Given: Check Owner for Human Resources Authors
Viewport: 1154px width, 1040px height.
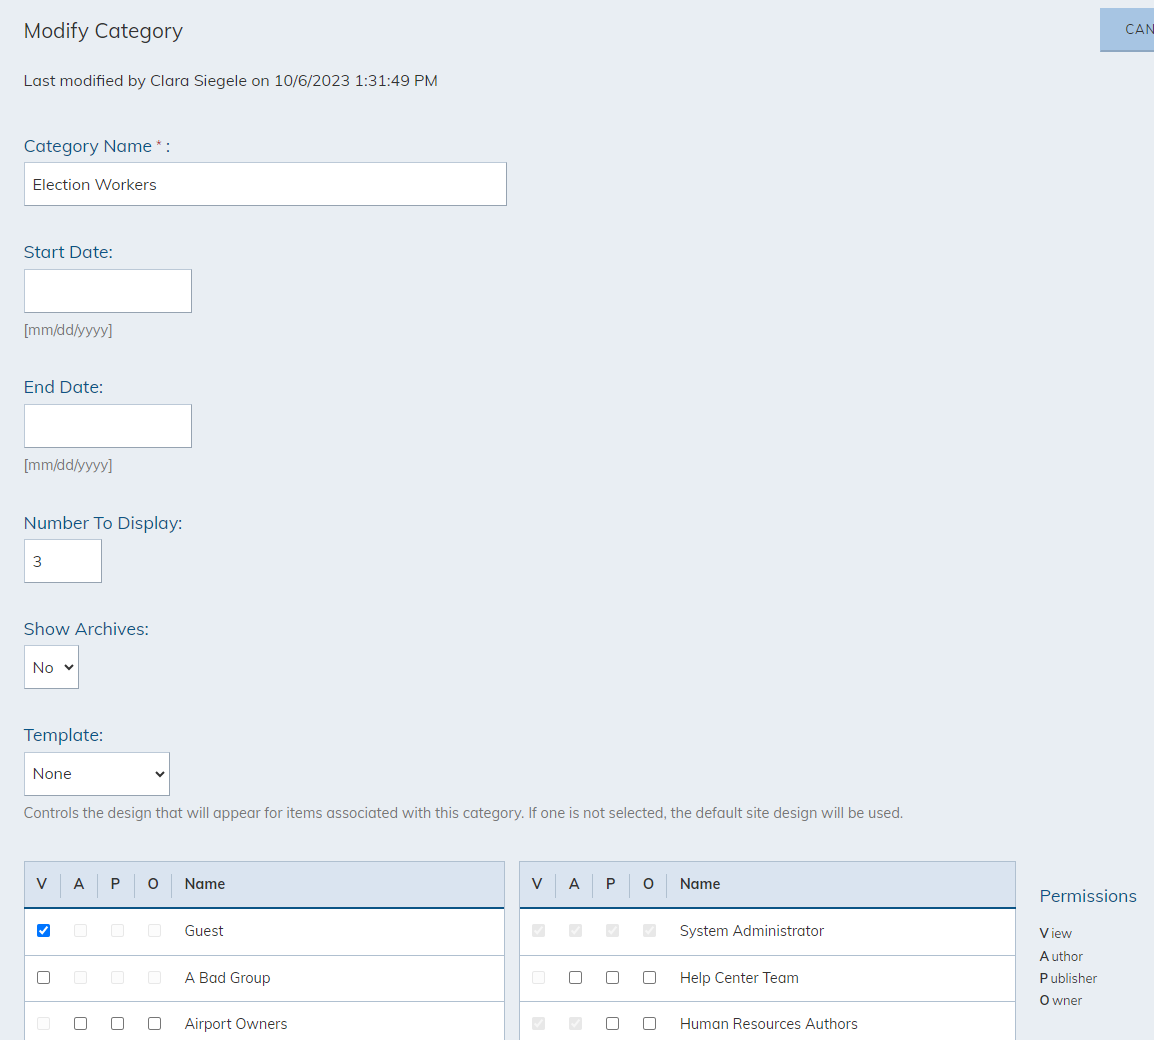Looking at the screenshot, I should (649, 1023).
